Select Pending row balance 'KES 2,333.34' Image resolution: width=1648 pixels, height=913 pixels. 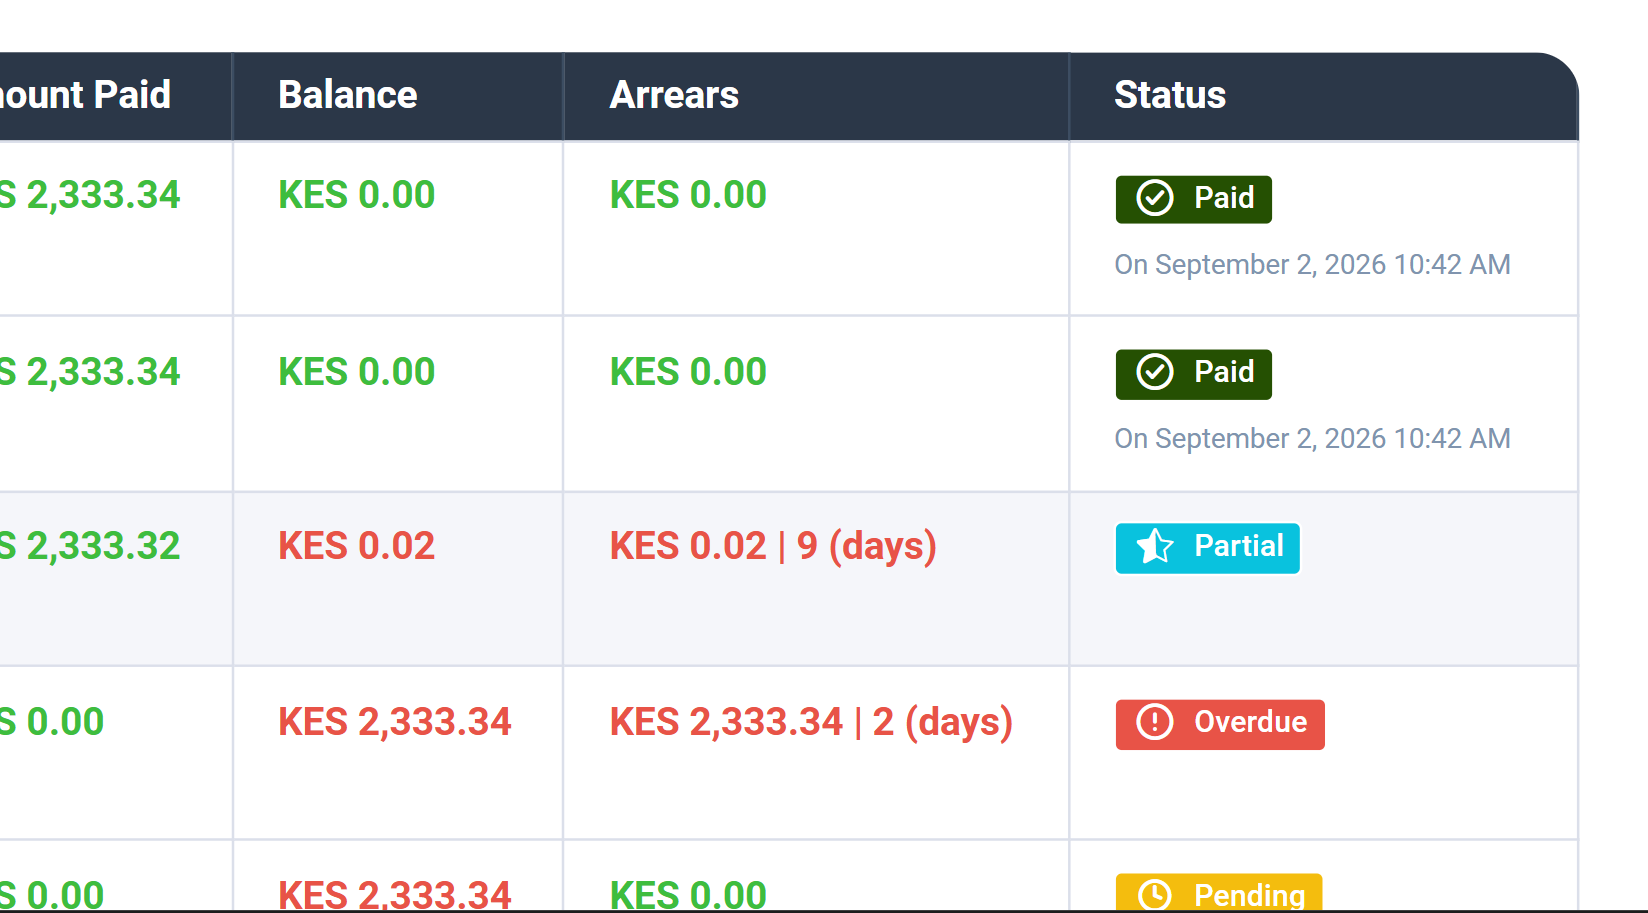tap(394, 894)
